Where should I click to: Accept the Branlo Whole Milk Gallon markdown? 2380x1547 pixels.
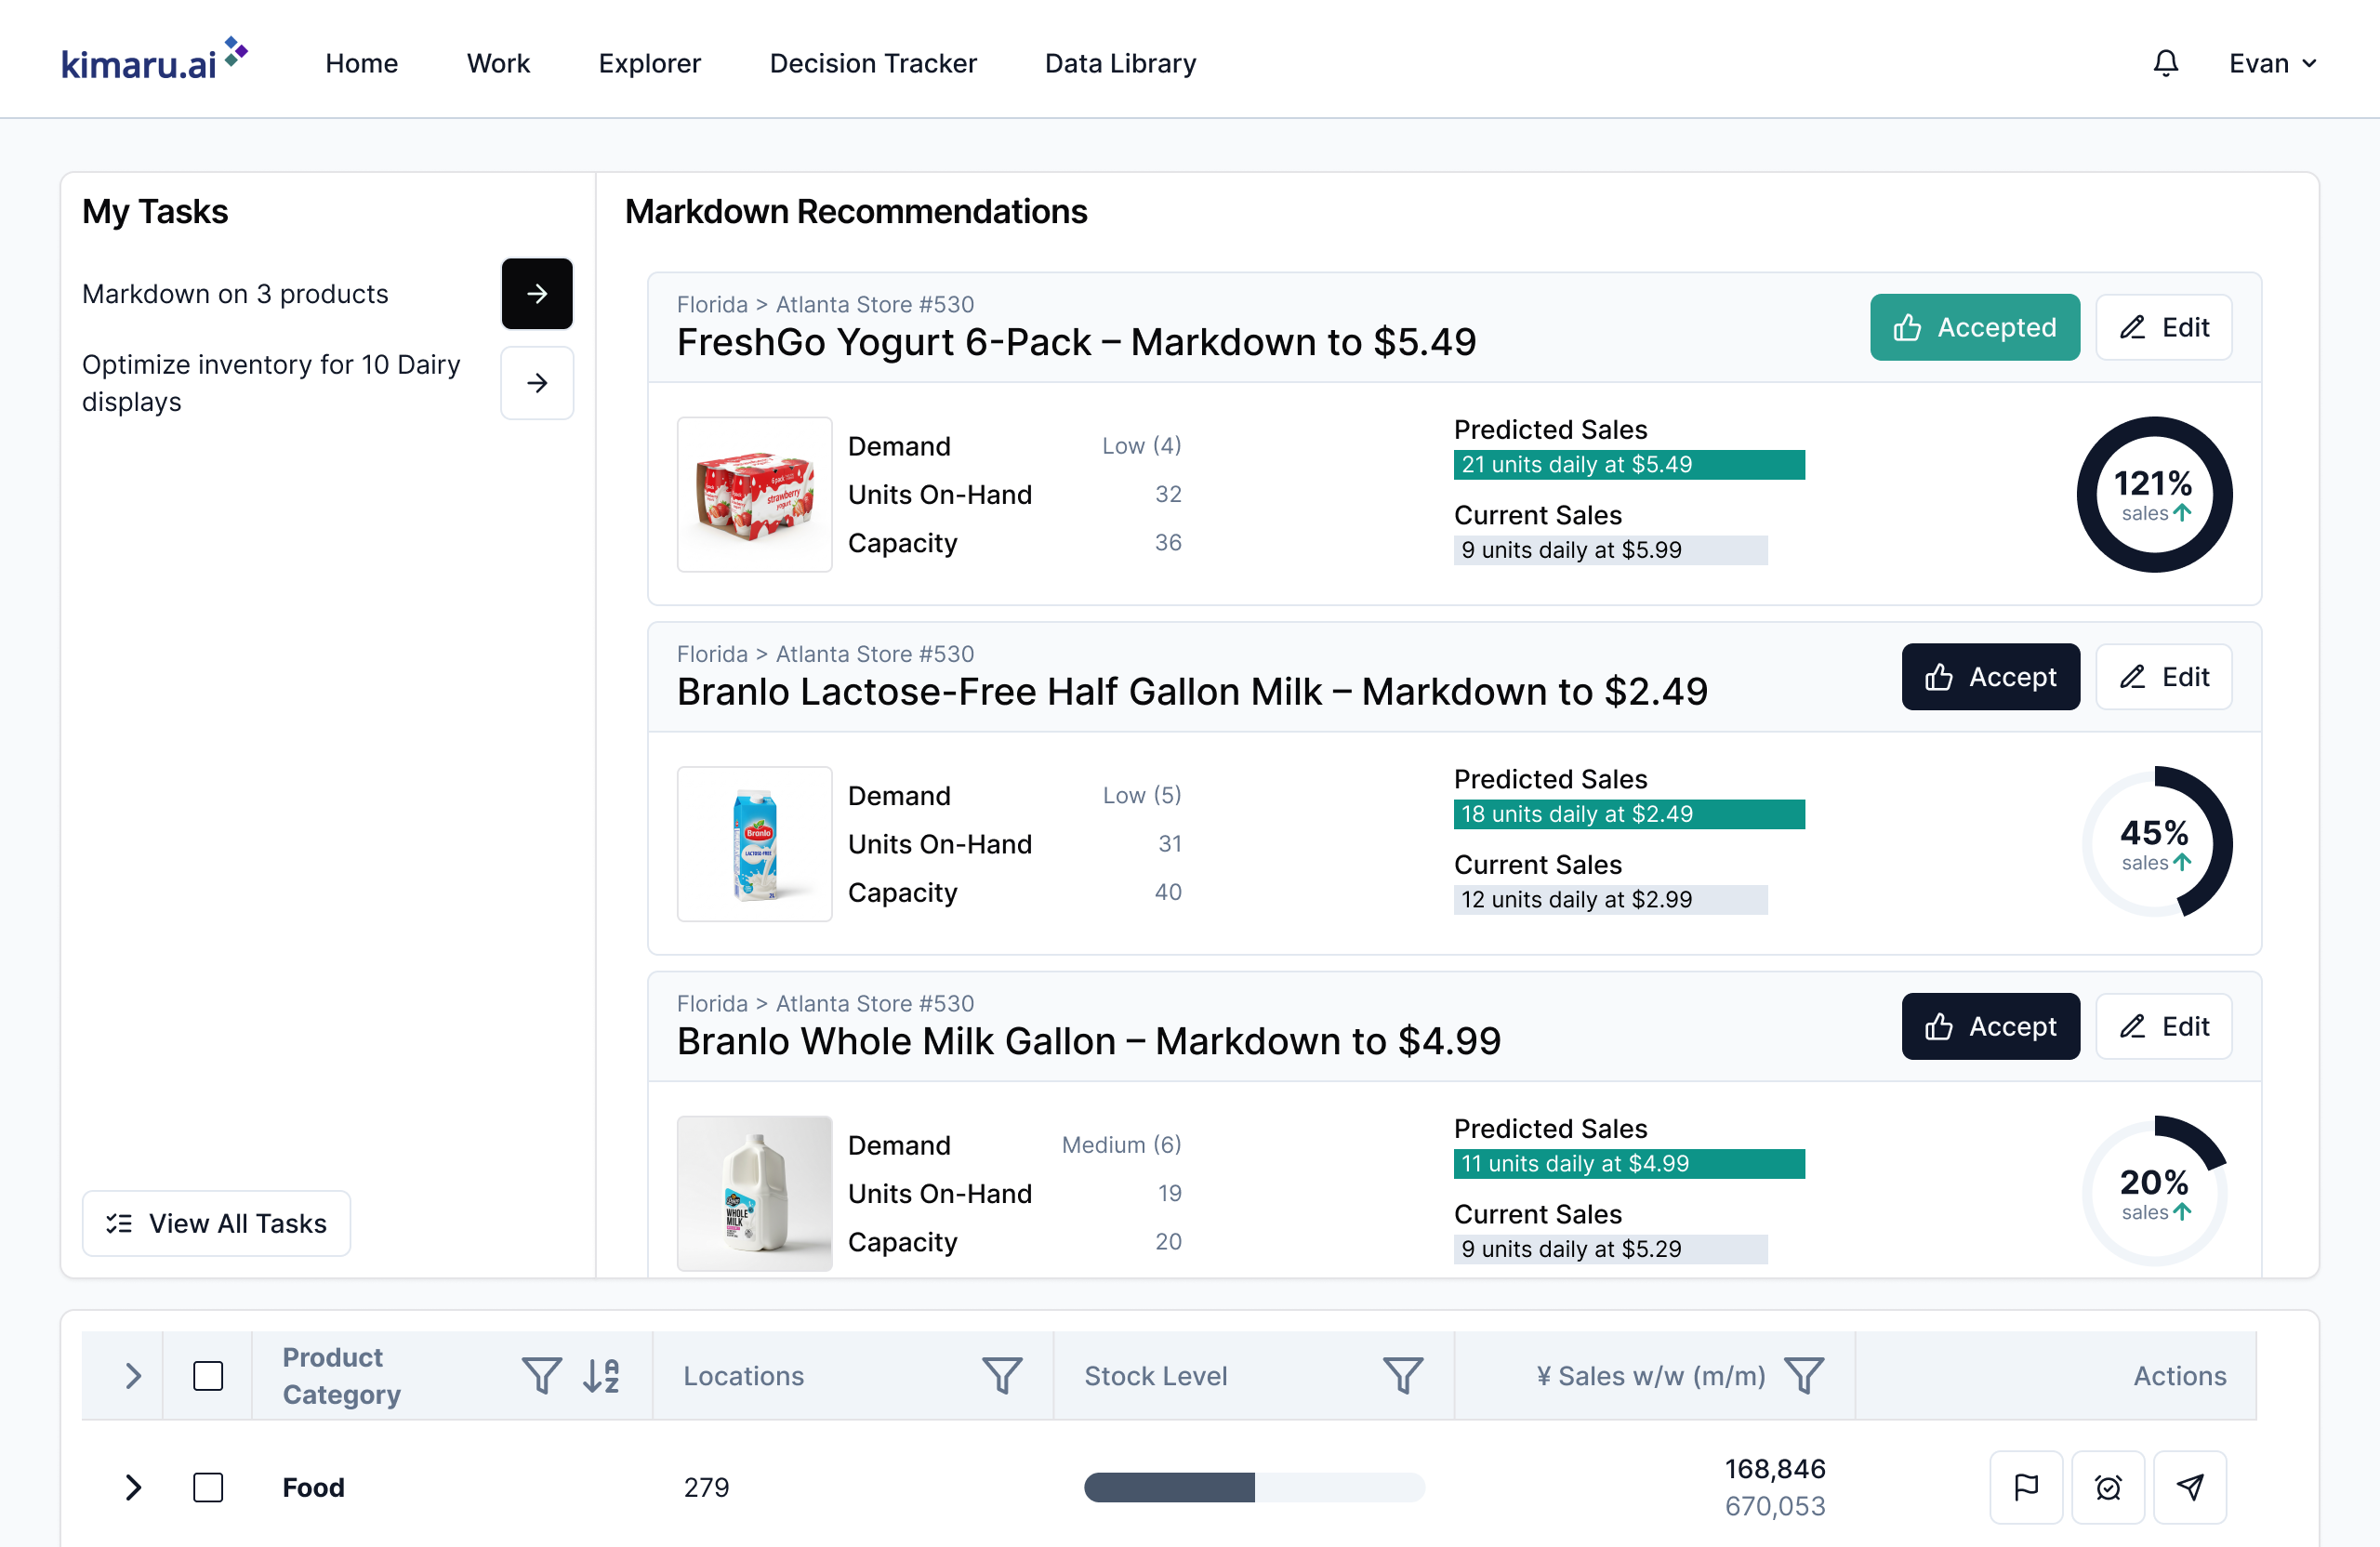(x=1989, y=1026)
